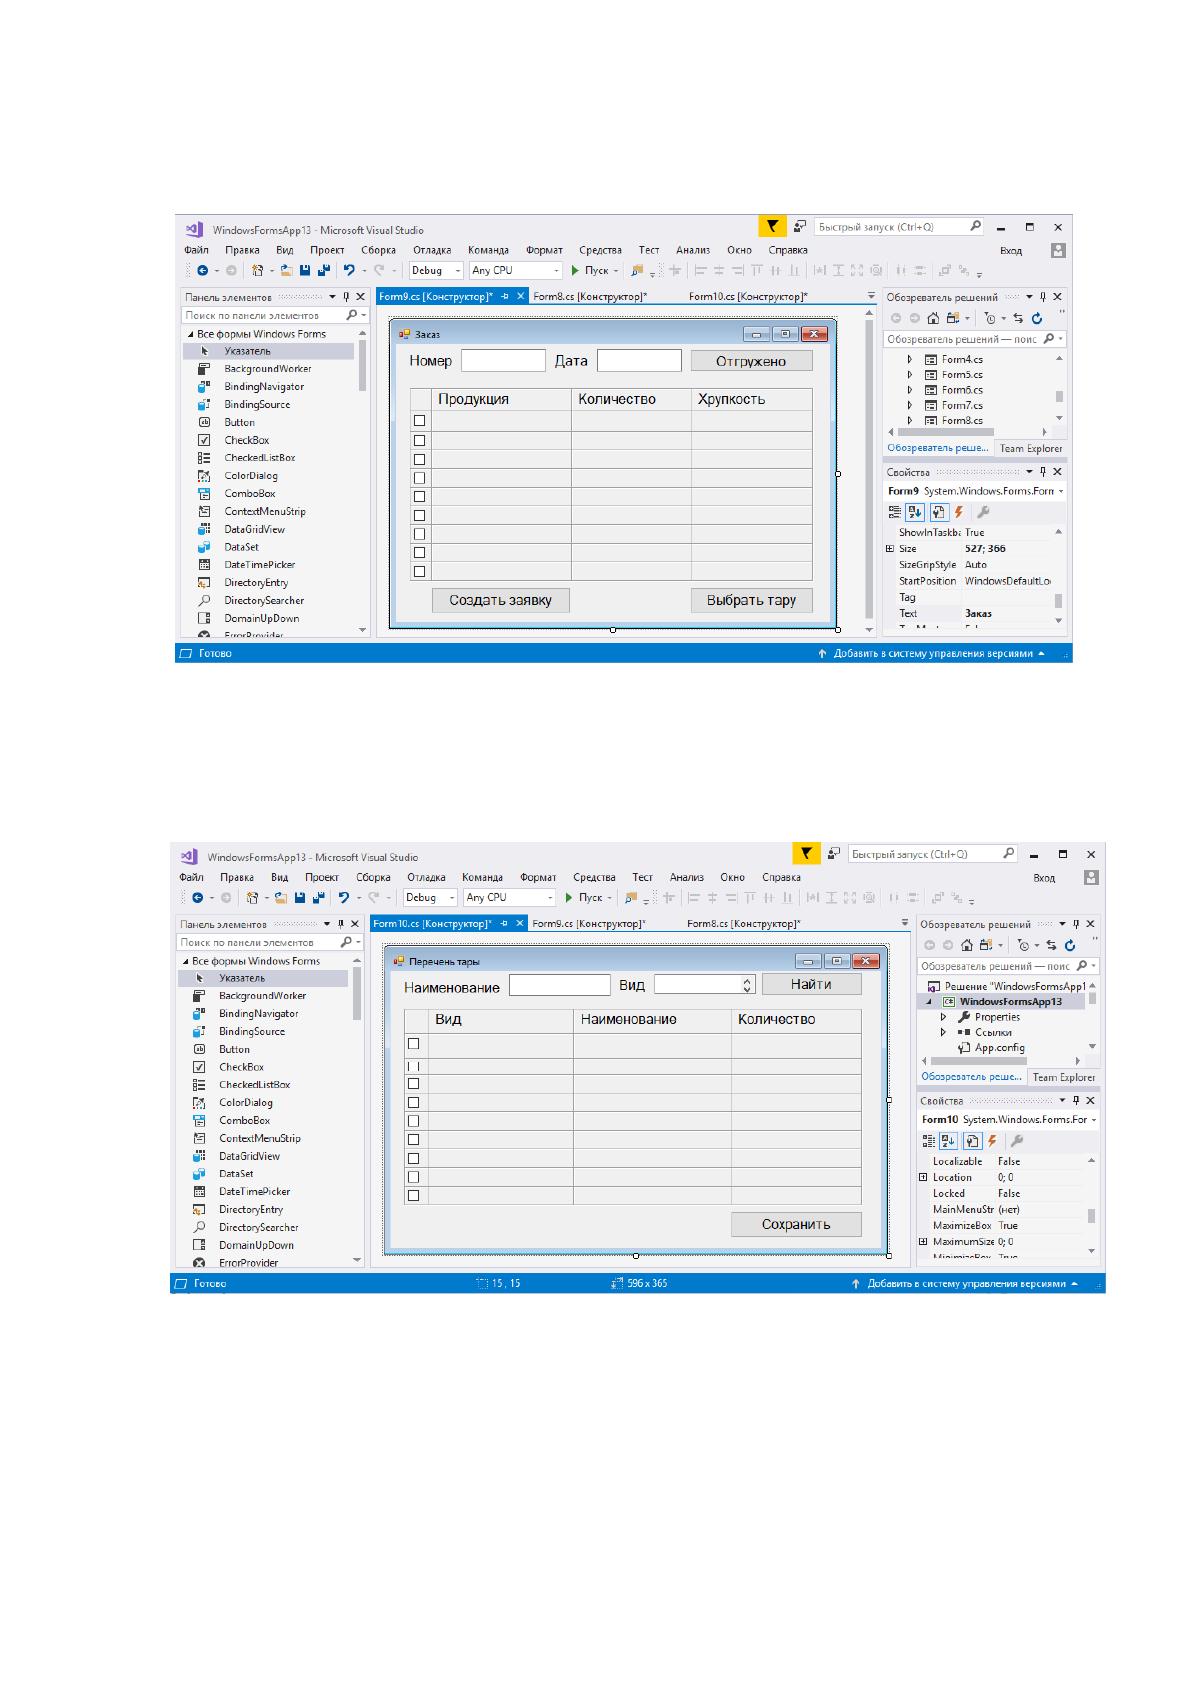Expand the Form4.cs node in the Solution Explorer

pyautogui.click(x=910, y=359)
